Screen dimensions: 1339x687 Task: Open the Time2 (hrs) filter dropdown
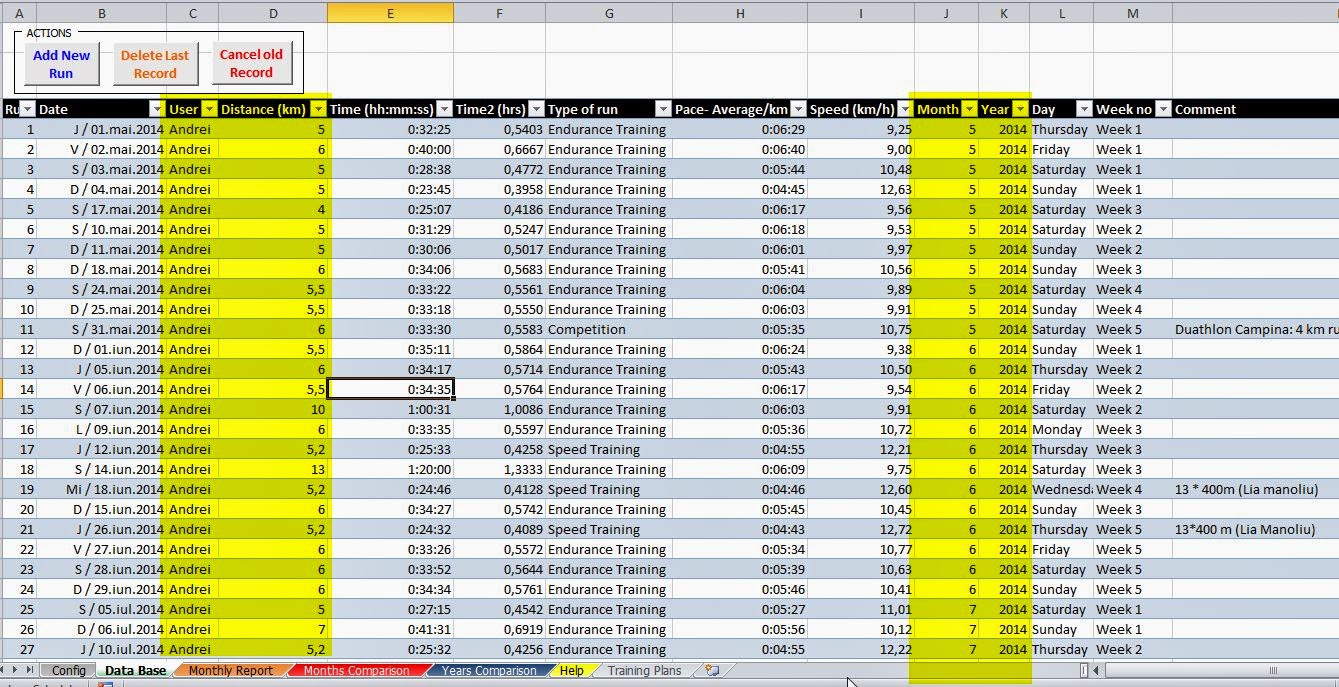coord(536,109)
